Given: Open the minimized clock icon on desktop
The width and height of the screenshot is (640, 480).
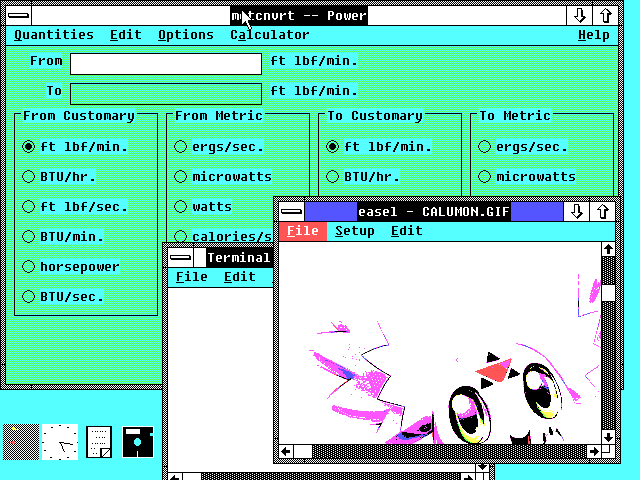Looking at the screenshot, I should [x=60, y=442].
